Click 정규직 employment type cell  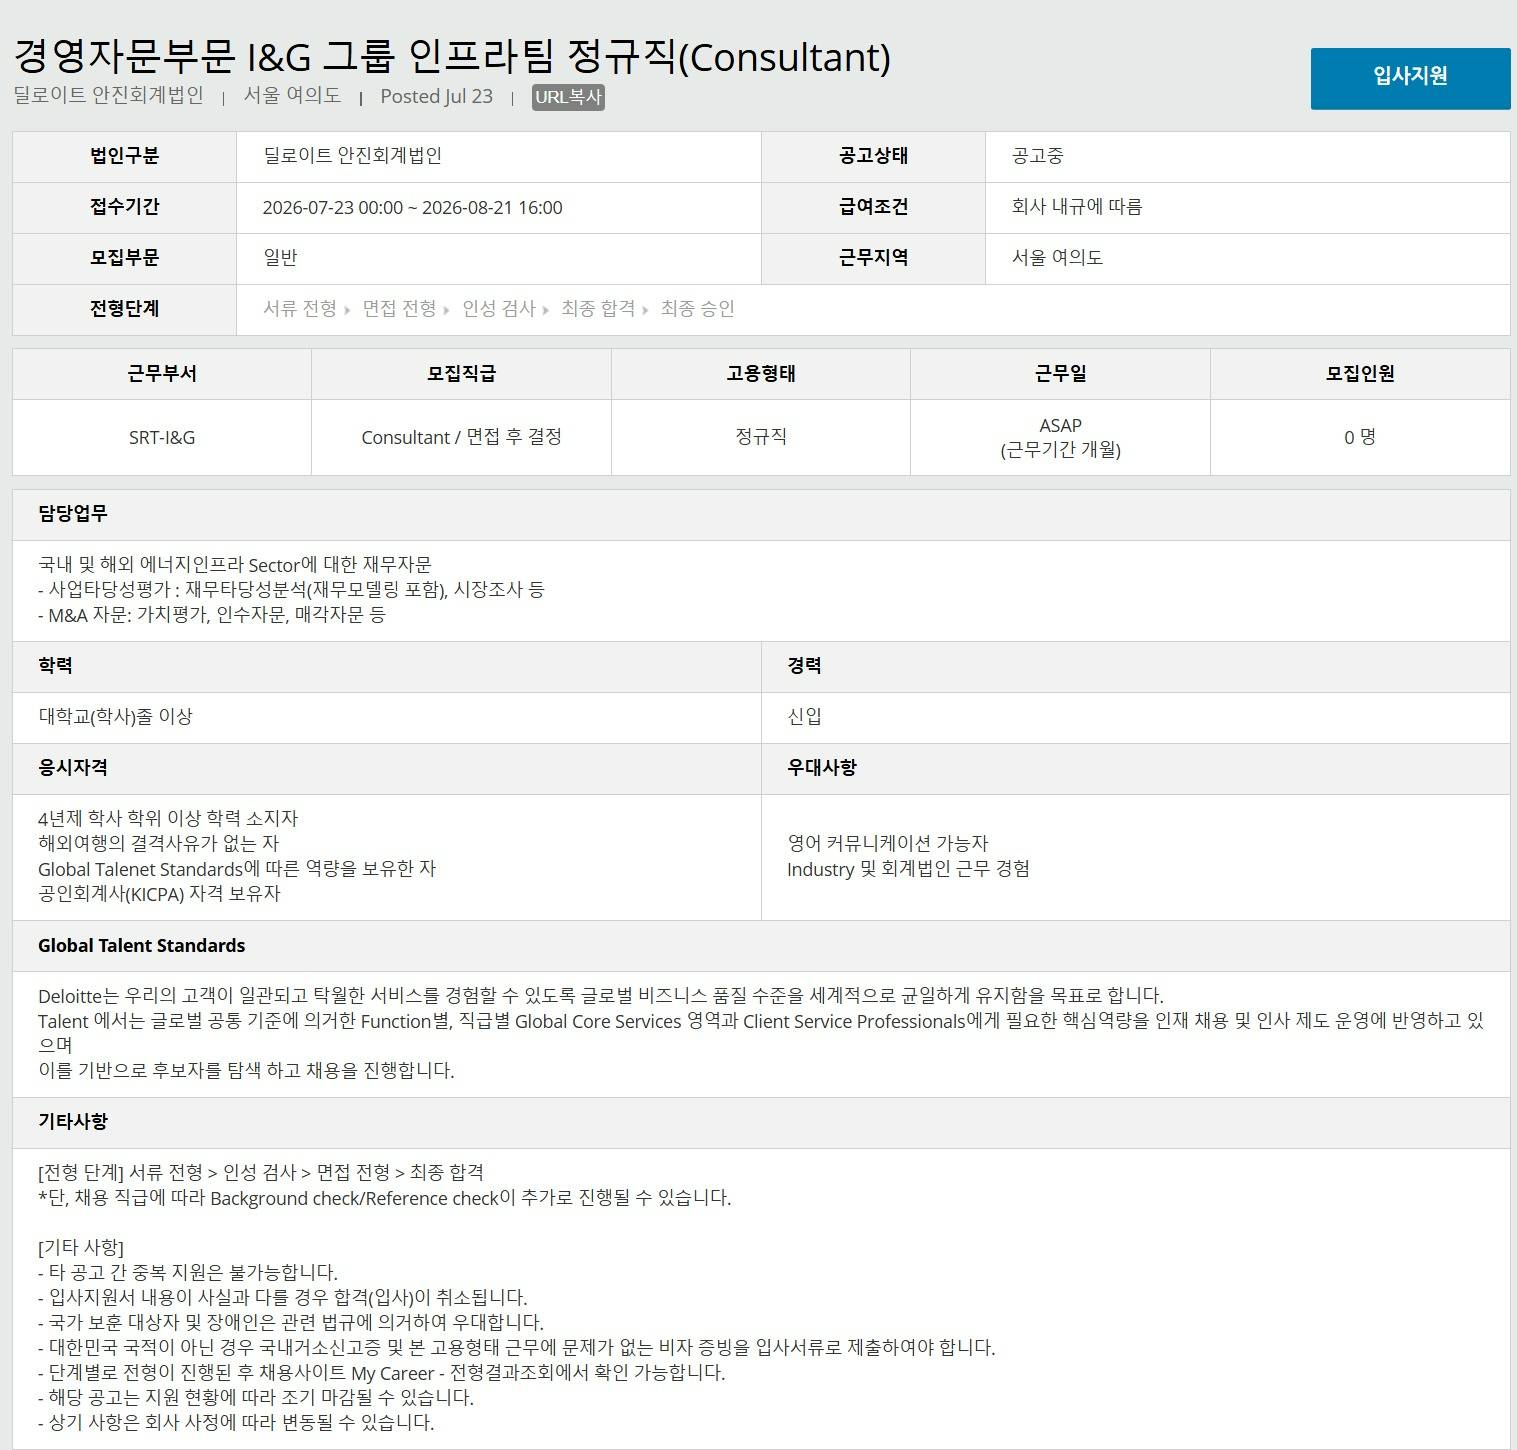[761, 437]
